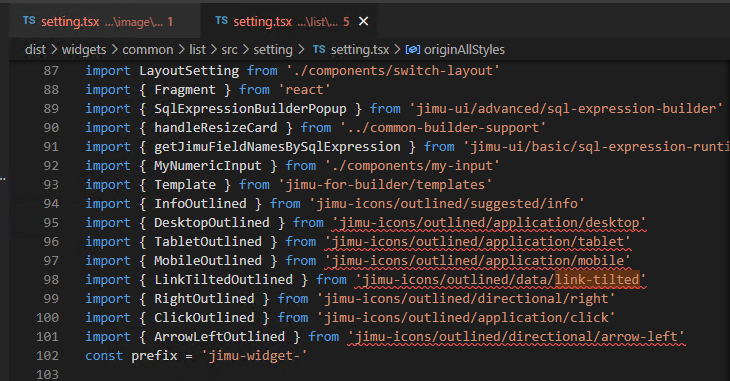
Task: Click MobileOutlined identifier
Action: coord(208,261)
